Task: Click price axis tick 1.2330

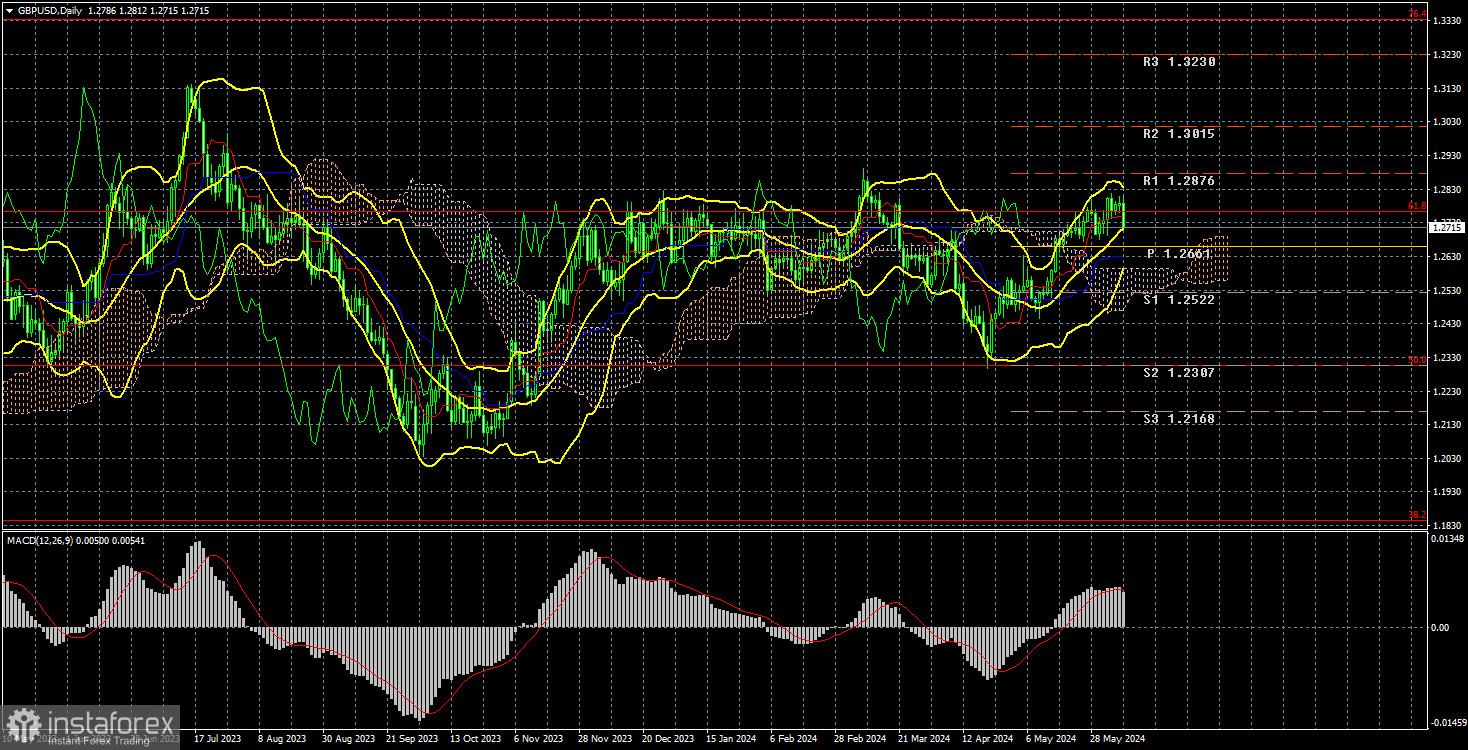Action: tap(1446, 358)
